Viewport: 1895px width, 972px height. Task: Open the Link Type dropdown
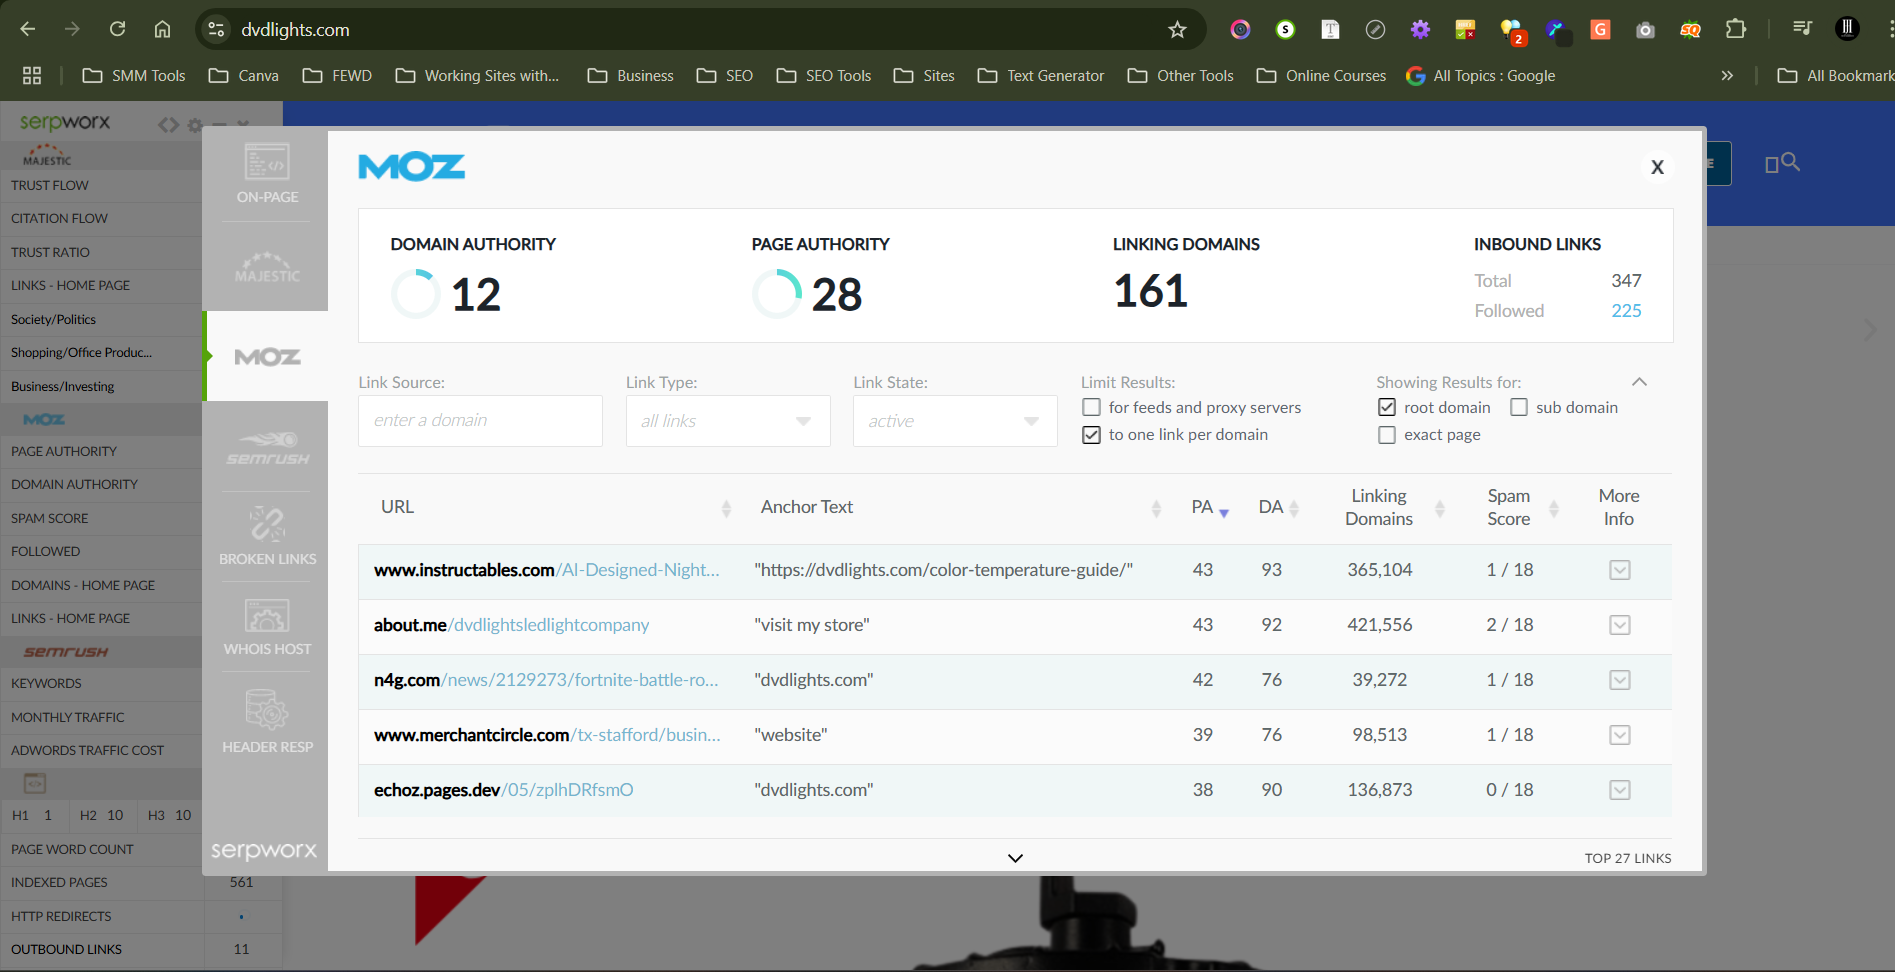[728, 421]
